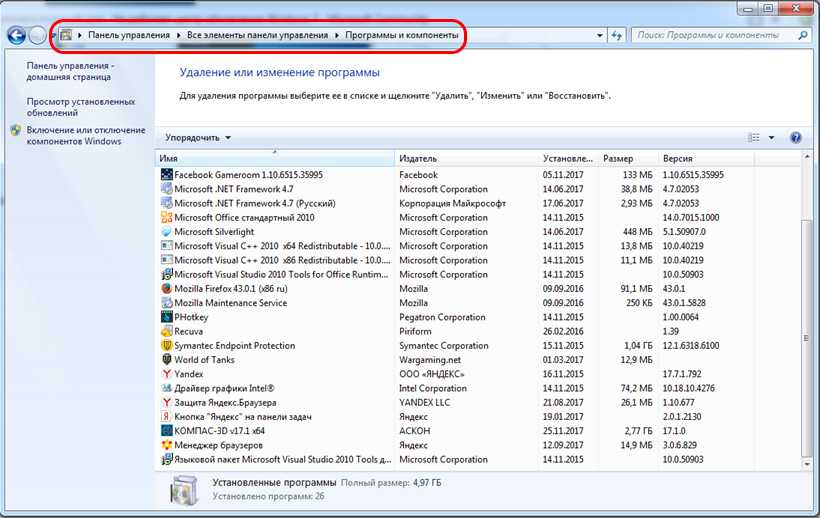Expand arrow before Панель управления breadcrumb
The height and width of the screenshot is (518, 820).
pyautogui.click(x=80, y=35)
